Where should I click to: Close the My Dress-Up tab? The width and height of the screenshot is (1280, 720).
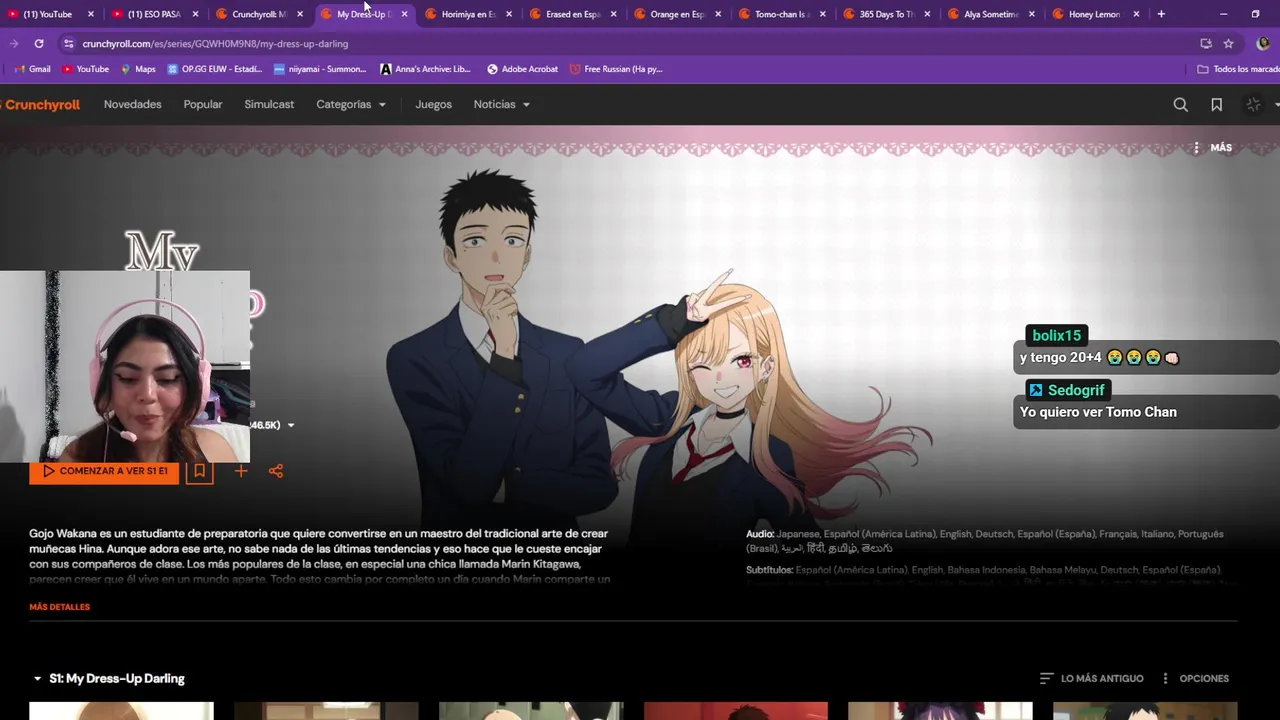coord(404,14)
